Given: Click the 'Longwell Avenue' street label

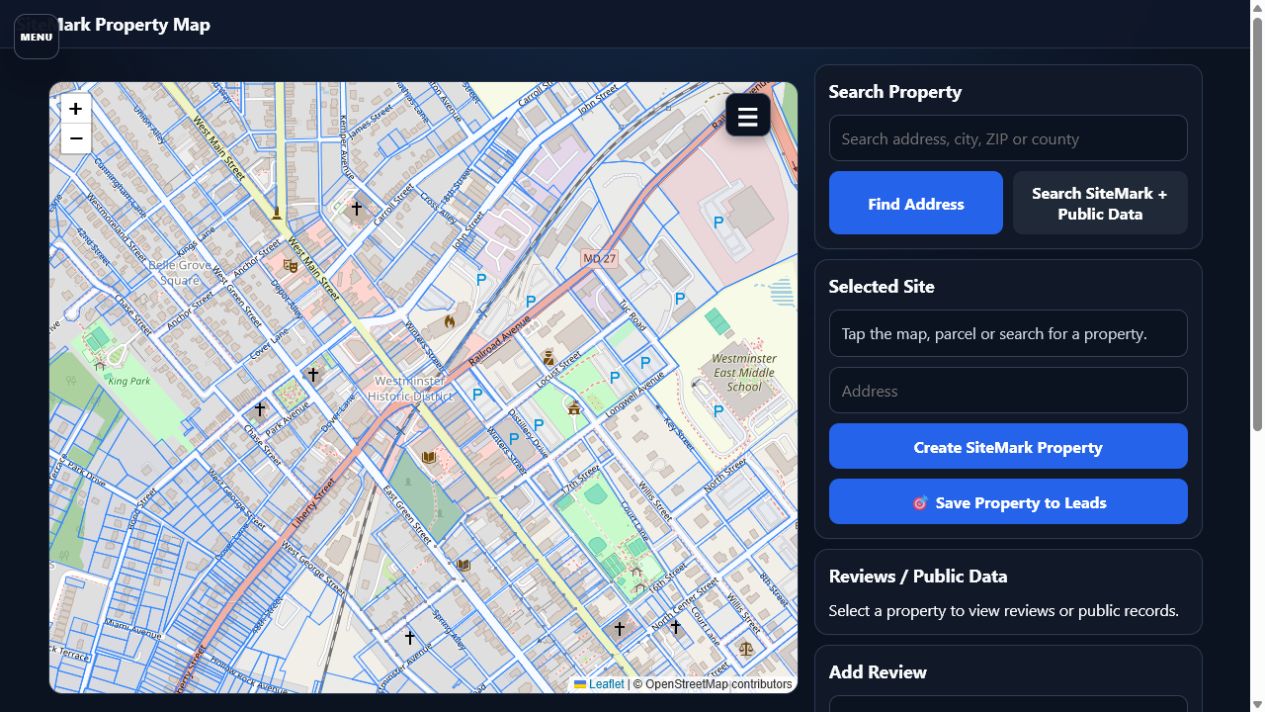Looking at the screenshot, I should click(636, 392).
